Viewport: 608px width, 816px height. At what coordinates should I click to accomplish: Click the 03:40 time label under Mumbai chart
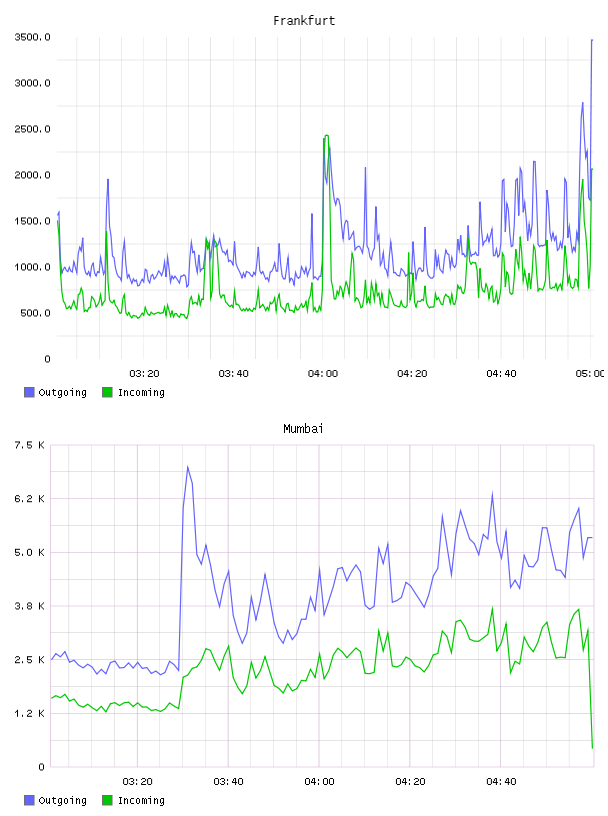pyautogui.click(x=228, y=782)
